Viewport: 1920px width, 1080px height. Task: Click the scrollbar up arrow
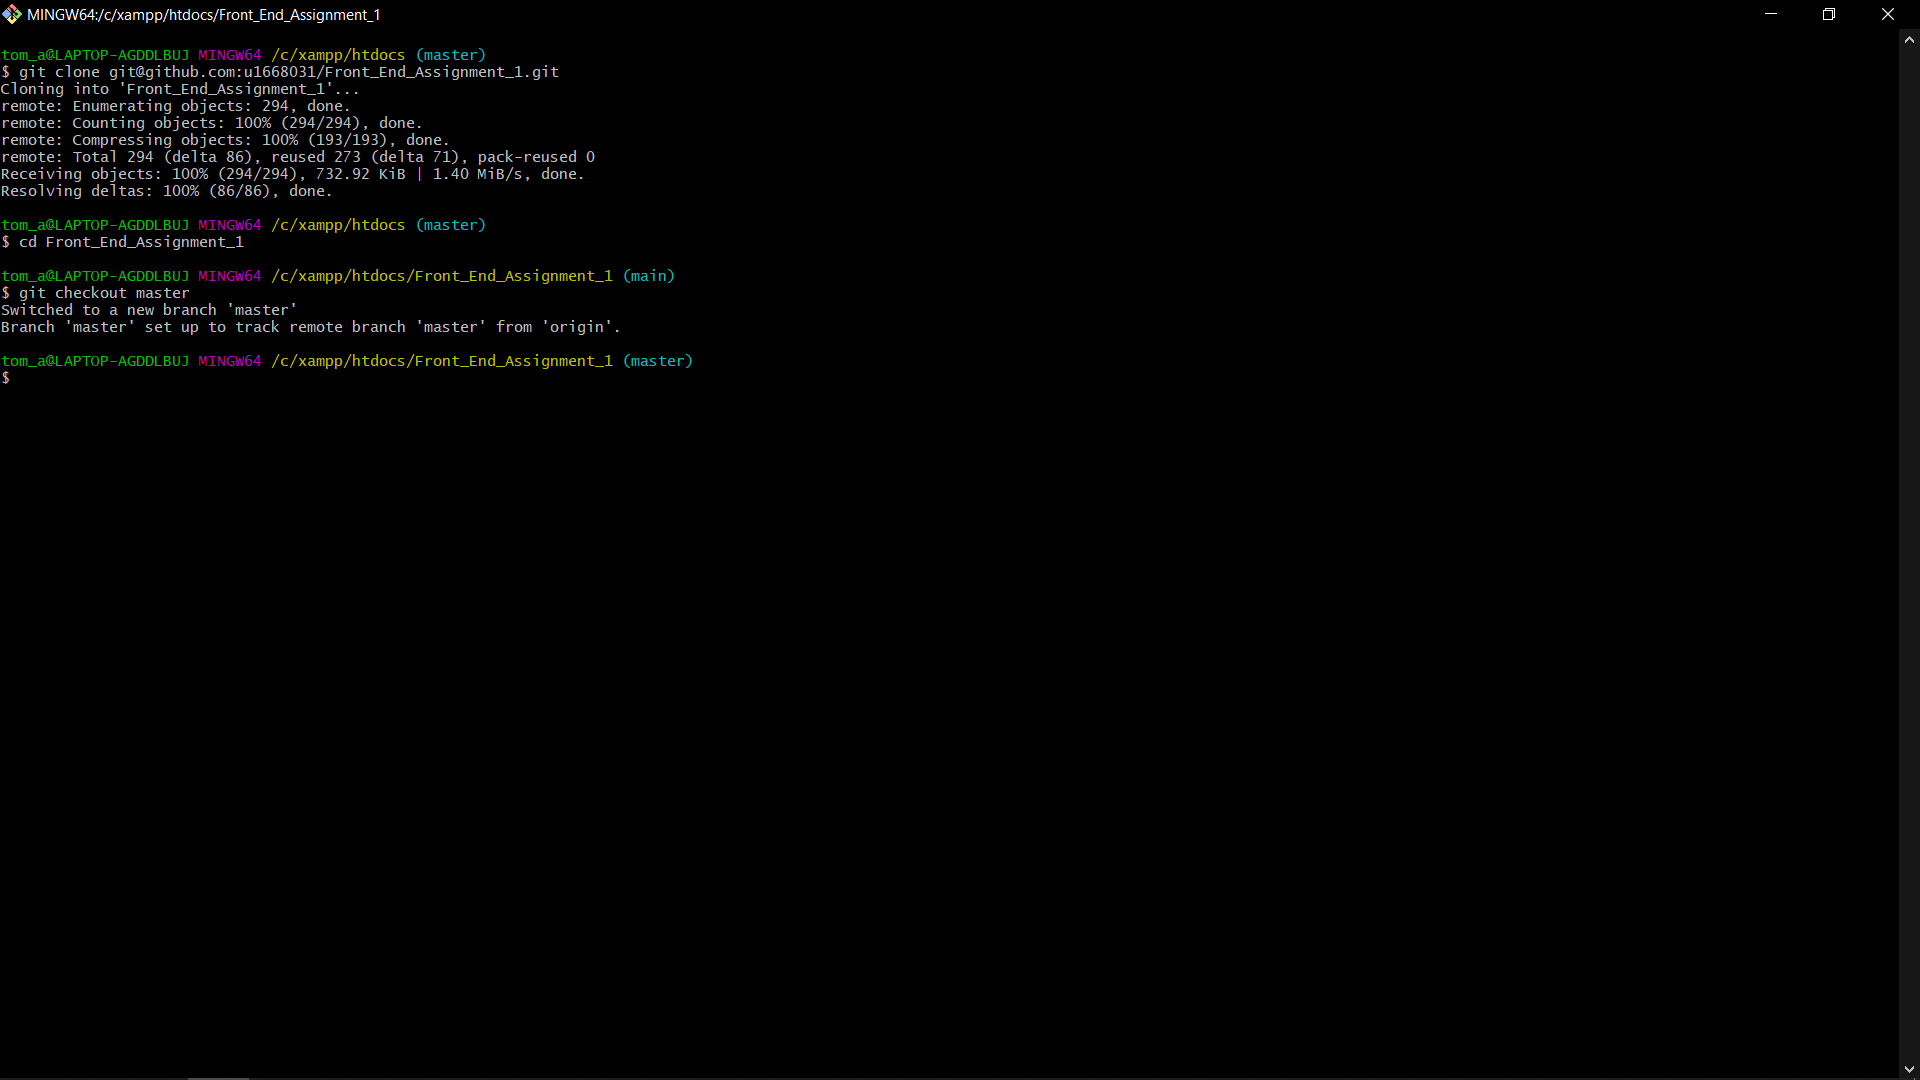pos(1909,39)
